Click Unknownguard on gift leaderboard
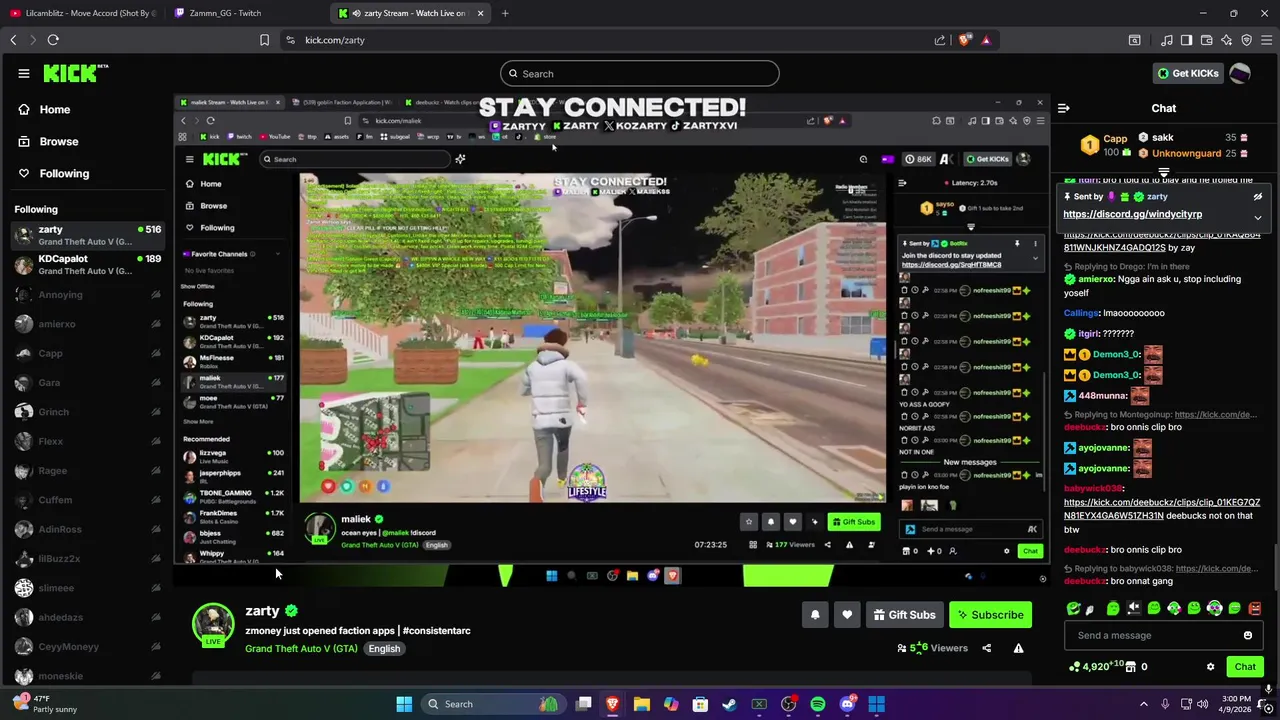Image resolution: width=1280 pixels, height=720 pixels. [1186, 154]
